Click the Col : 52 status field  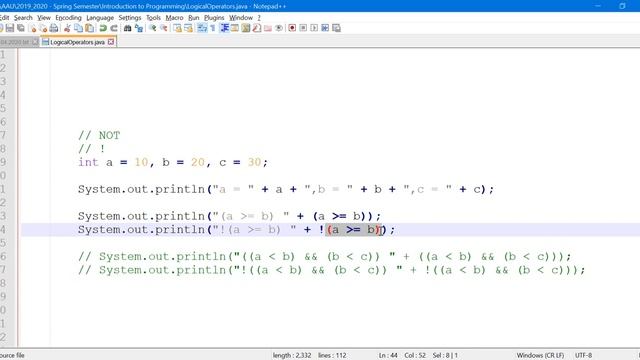pyautogui.click(x=415, y=356)
